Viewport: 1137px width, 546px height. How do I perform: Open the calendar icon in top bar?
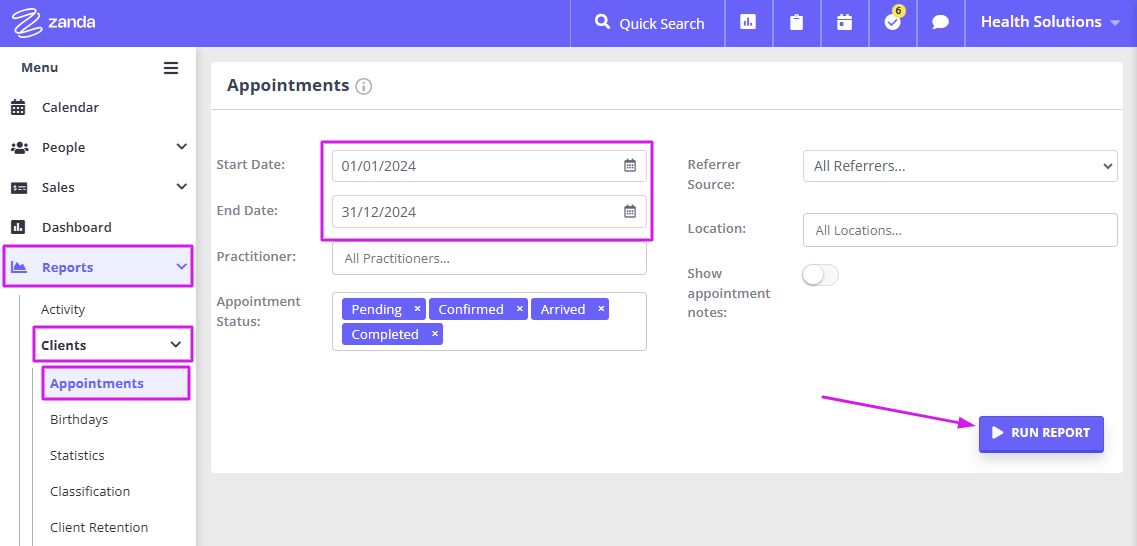(x=844, y=22)
